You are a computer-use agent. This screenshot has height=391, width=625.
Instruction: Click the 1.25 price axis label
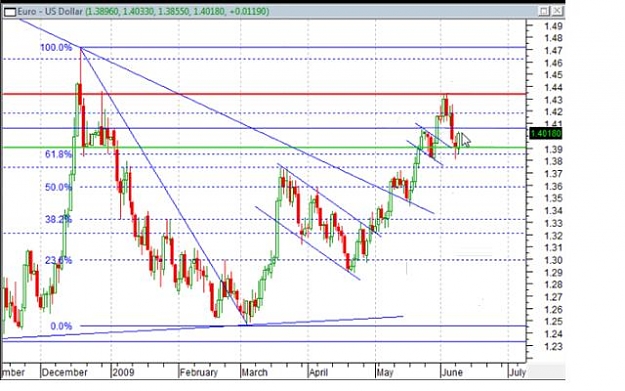(x=553, y=322)
